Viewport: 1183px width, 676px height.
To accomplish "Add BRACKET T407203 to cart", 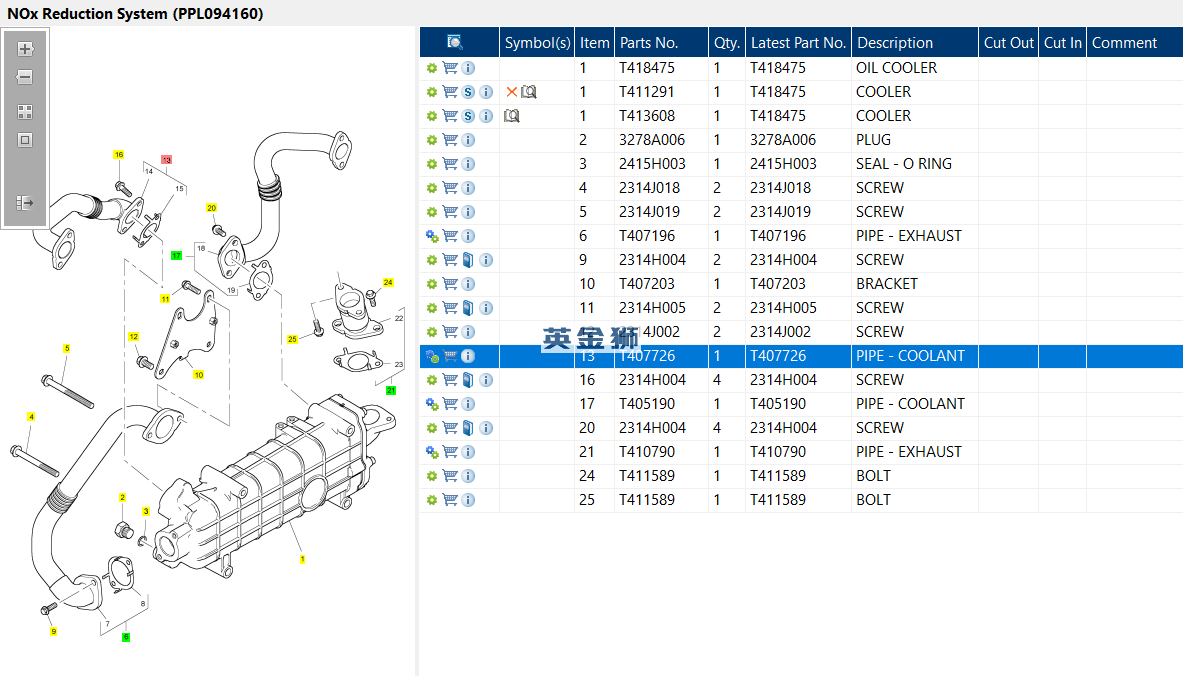I will tap(450, 284).
